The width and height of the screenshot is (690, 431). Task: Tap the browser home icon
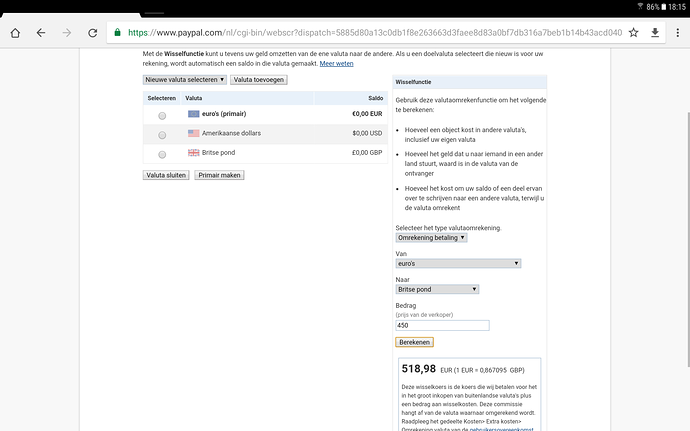click(16, 32)
